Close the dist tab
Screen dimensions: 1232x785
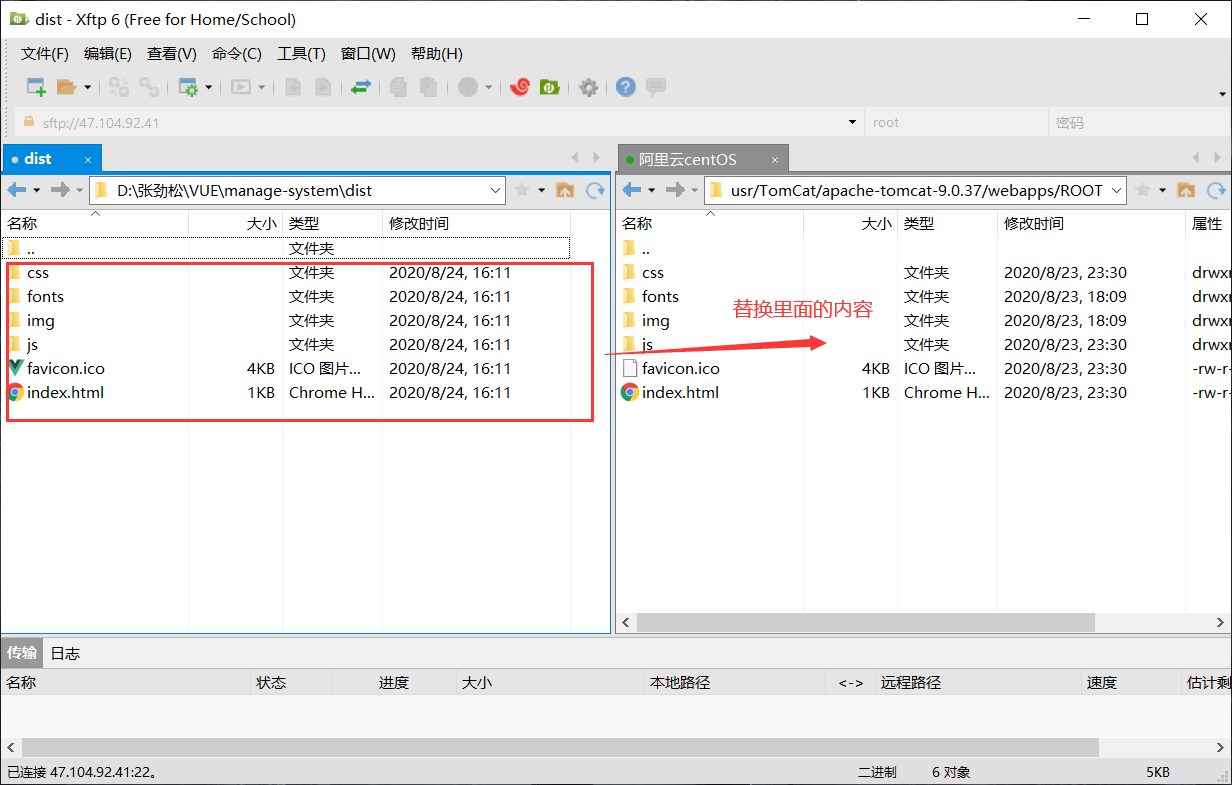click(88, 159)
